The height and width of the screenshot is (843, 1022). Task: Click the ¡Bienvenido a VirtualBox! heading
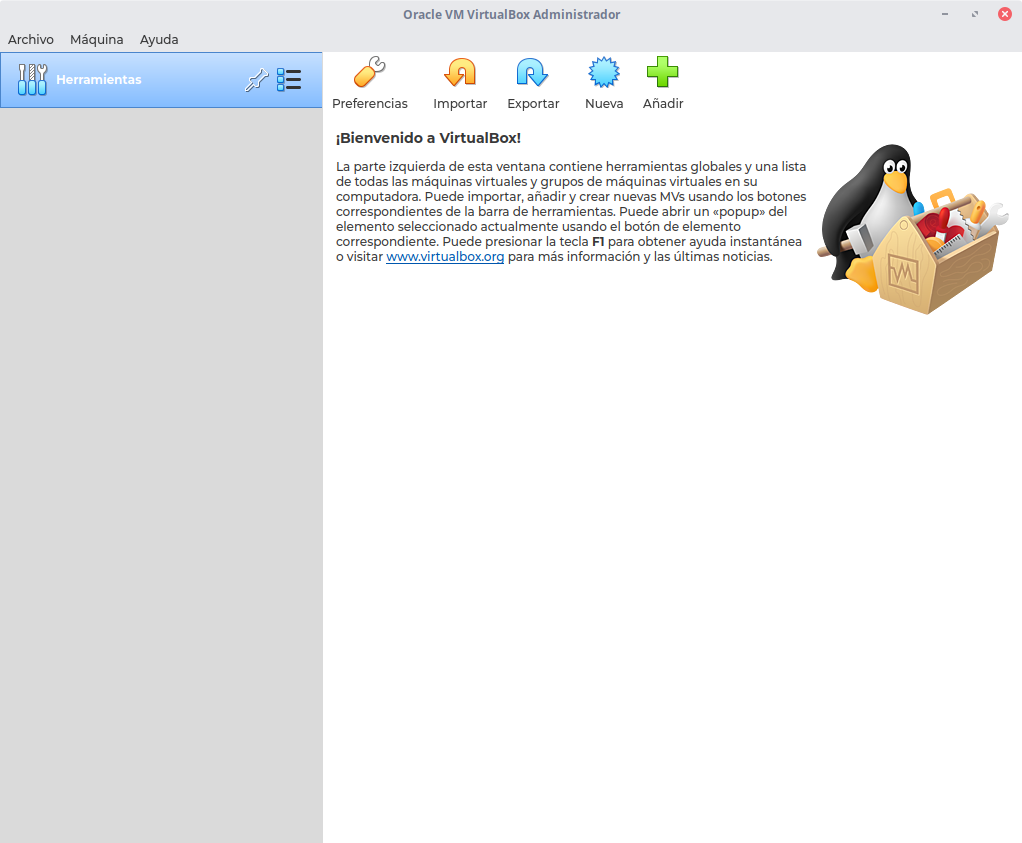coord(428,138)
